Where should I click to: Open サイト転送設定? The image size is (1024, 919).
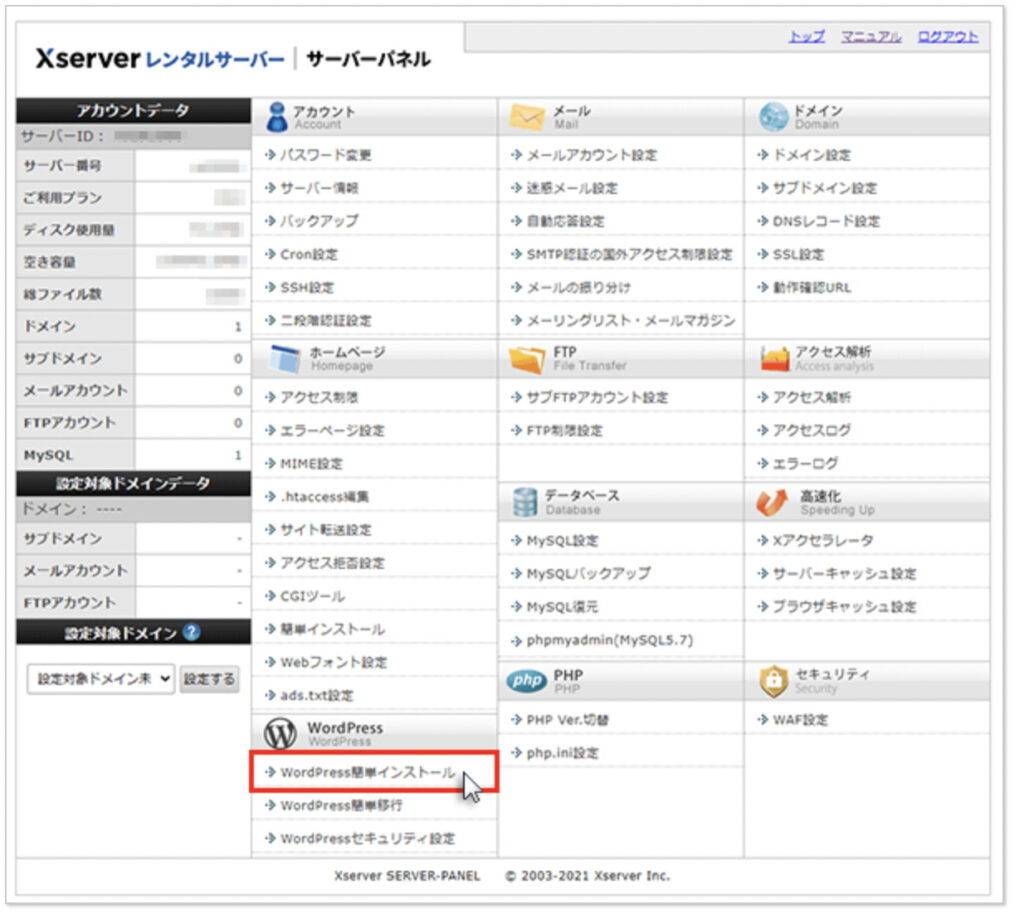(325, 530)
